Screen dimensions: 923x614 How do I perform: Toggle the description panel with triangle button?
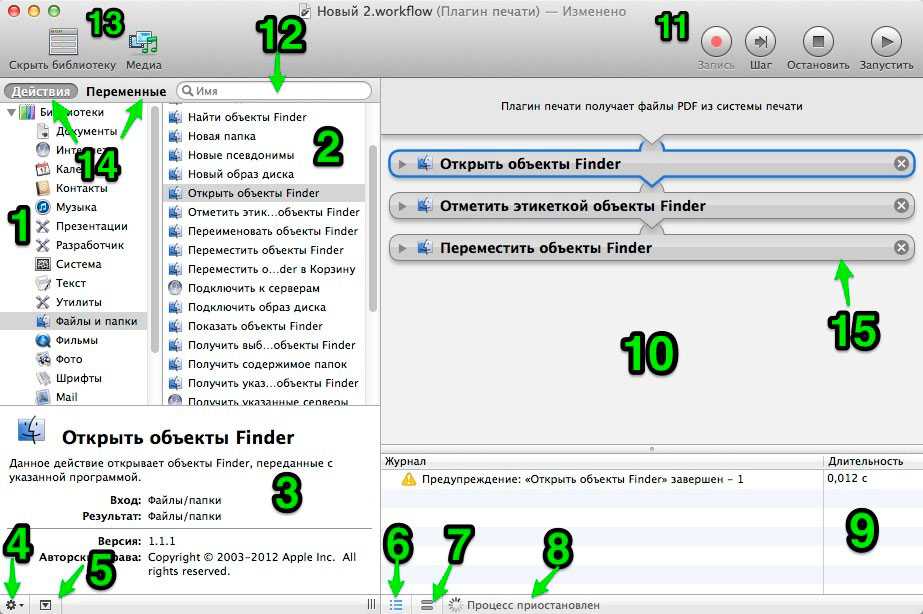(46, 604)
